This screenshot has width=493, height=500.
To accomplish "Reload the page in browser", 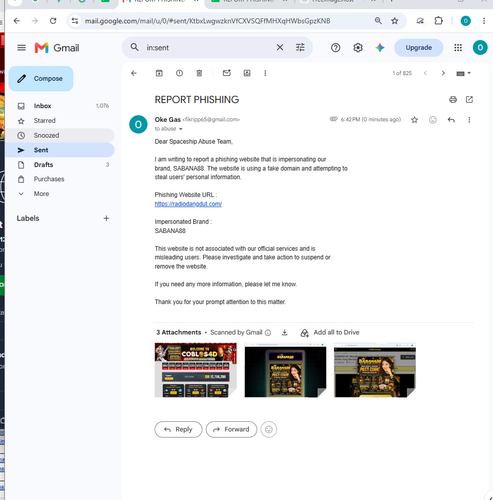I will [x=53, y=21].
